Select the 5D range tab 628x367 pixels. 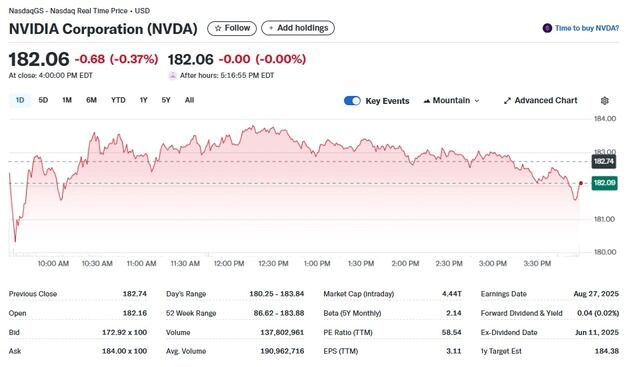coord(43,100)
